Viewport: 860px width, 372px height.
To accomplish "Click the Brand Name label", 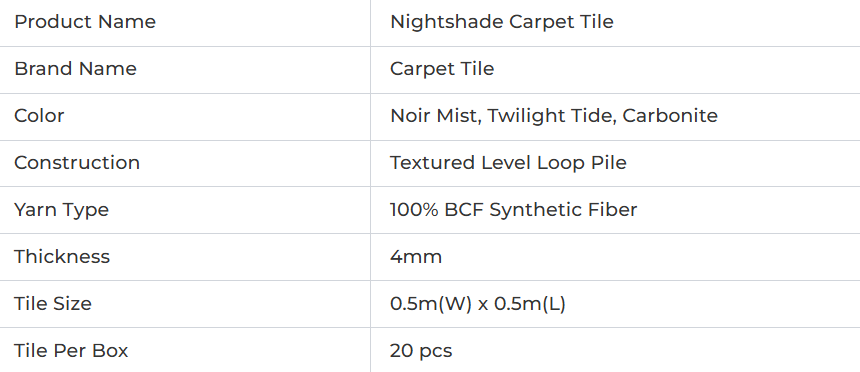I will click(75, 69).
